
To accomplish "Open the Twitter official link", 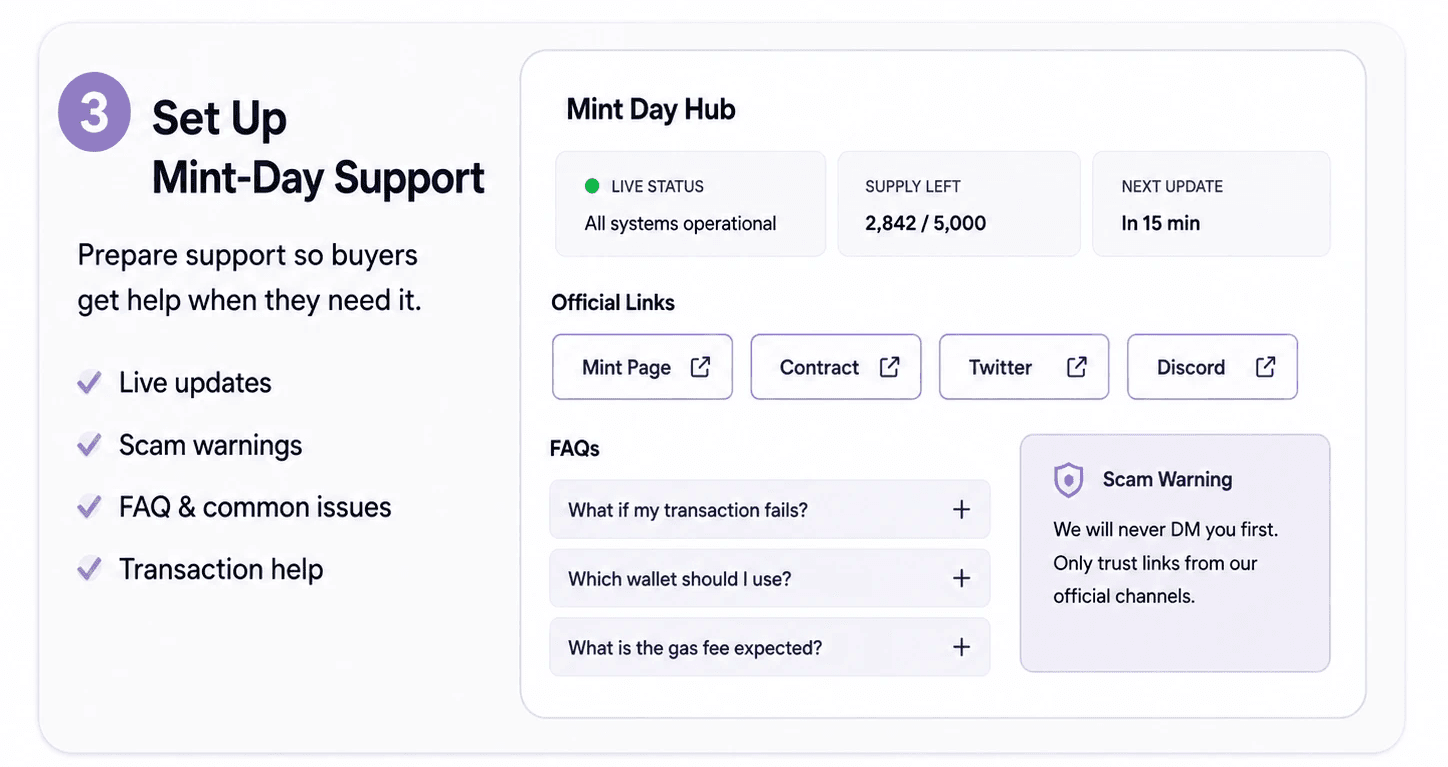I will pyautogui.click(x=1024, y=367).
